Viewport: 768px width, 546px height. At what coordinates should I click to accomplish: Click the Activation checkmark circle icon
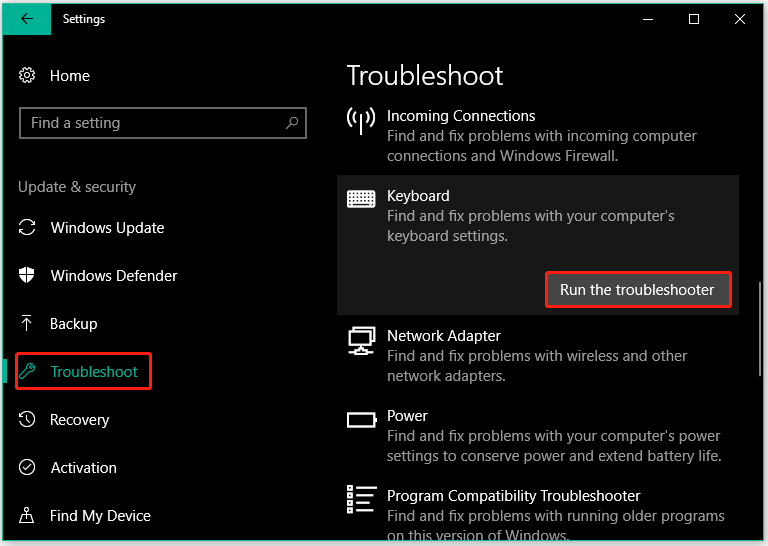click(28, 468)
